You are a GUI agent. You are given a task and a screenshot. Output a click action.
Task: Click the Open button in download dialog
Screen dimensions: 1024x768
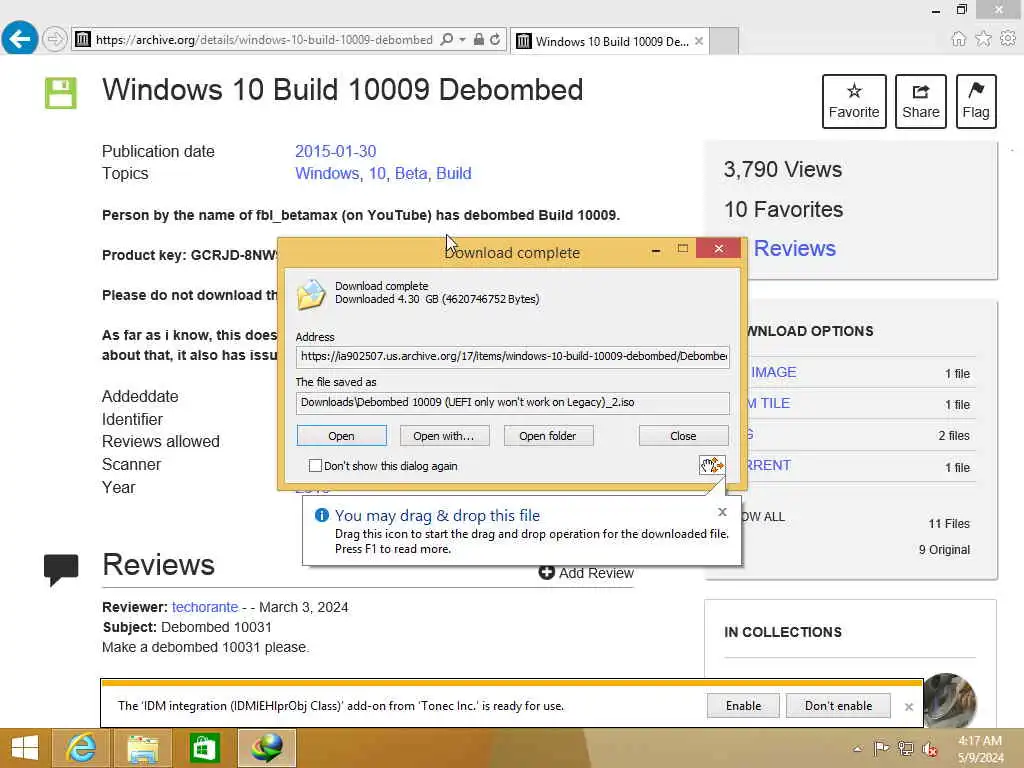coord(342,436)
